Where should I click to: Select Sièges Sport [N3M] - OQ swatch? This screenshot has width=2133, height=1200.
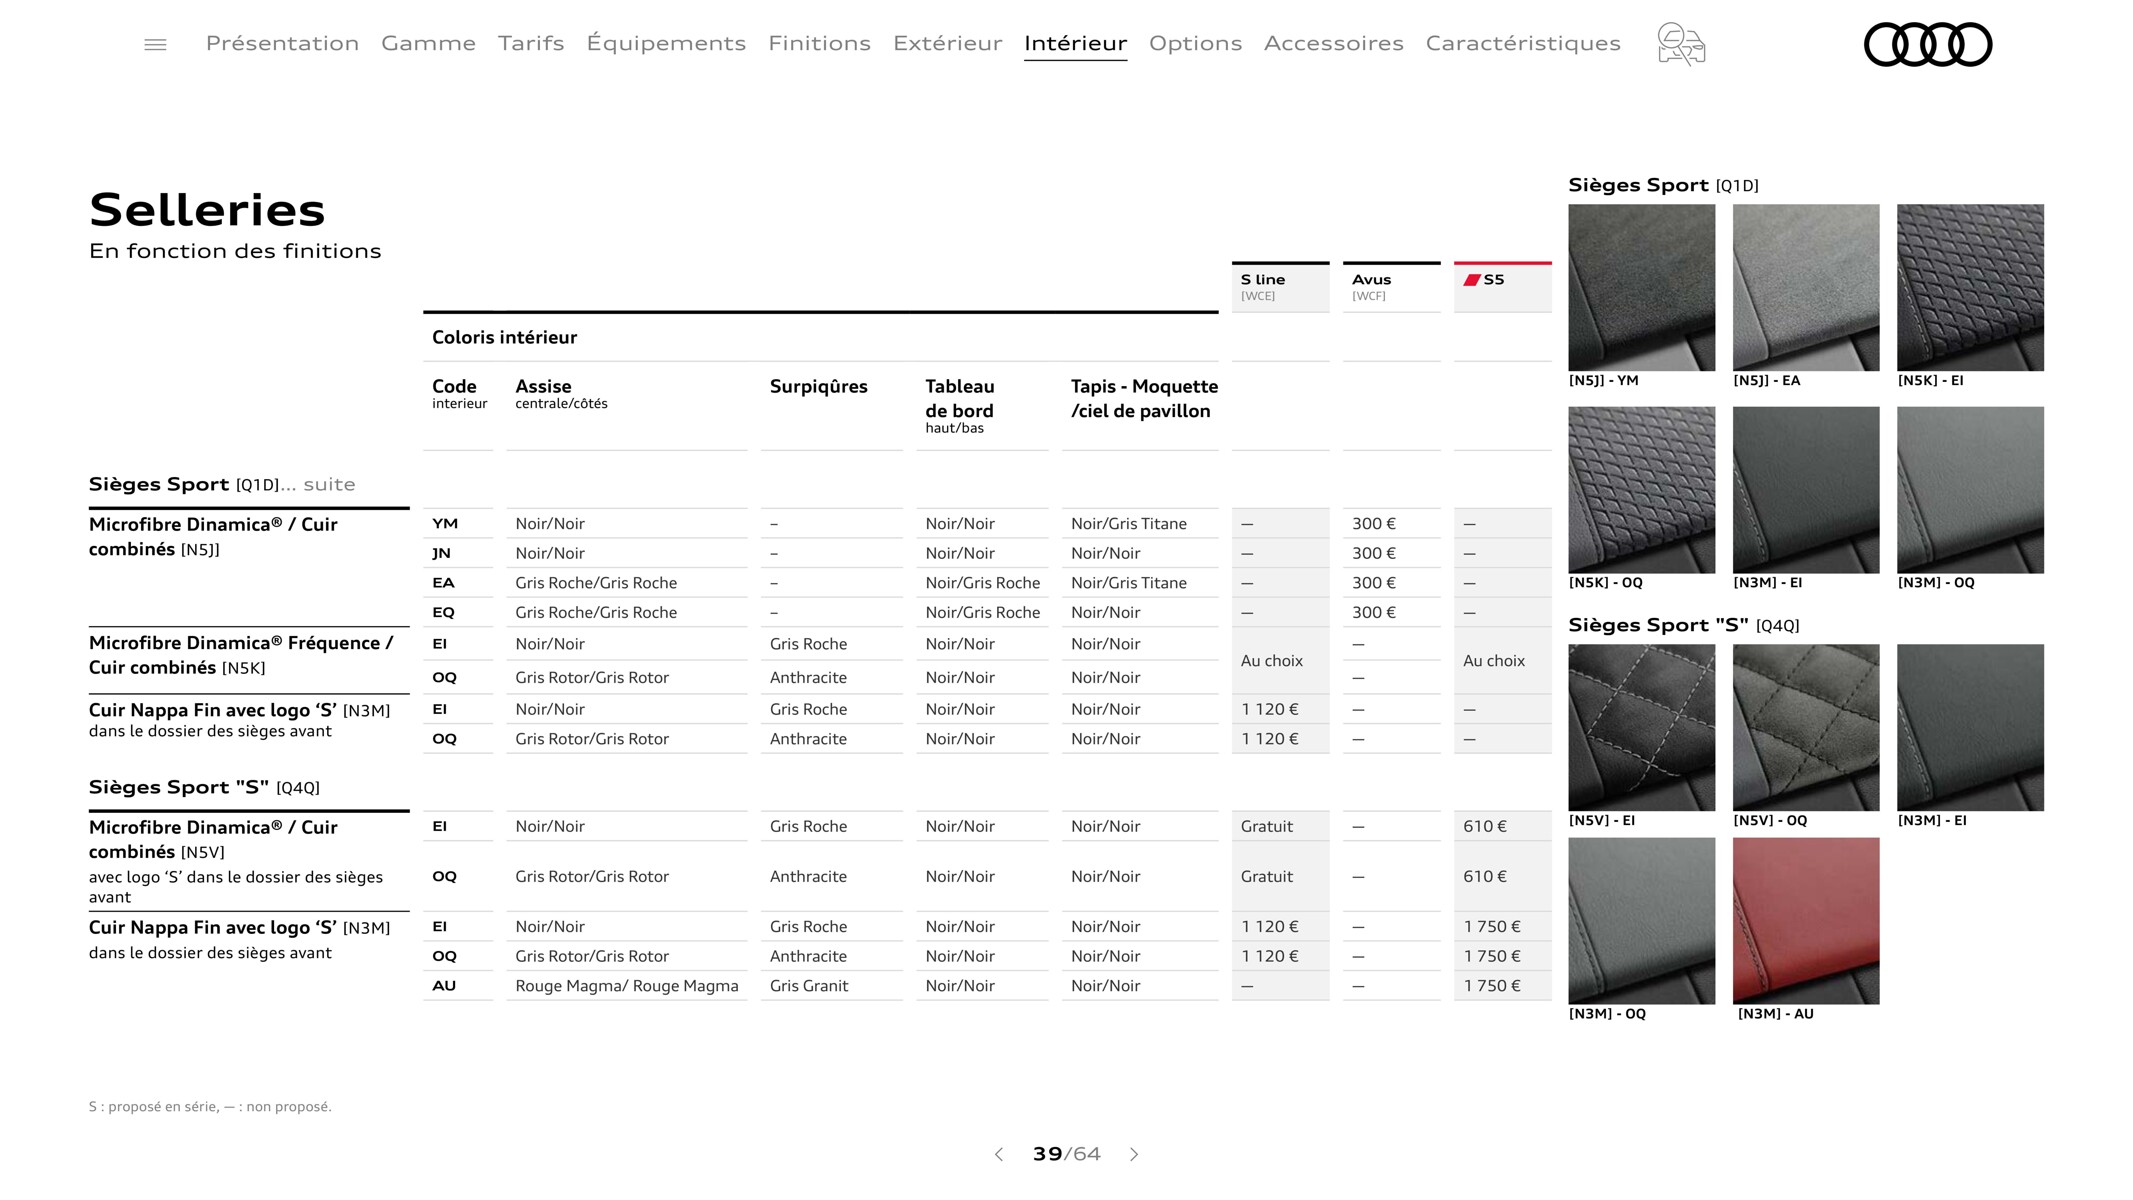pyautogui.click(x=1970, y=489)
